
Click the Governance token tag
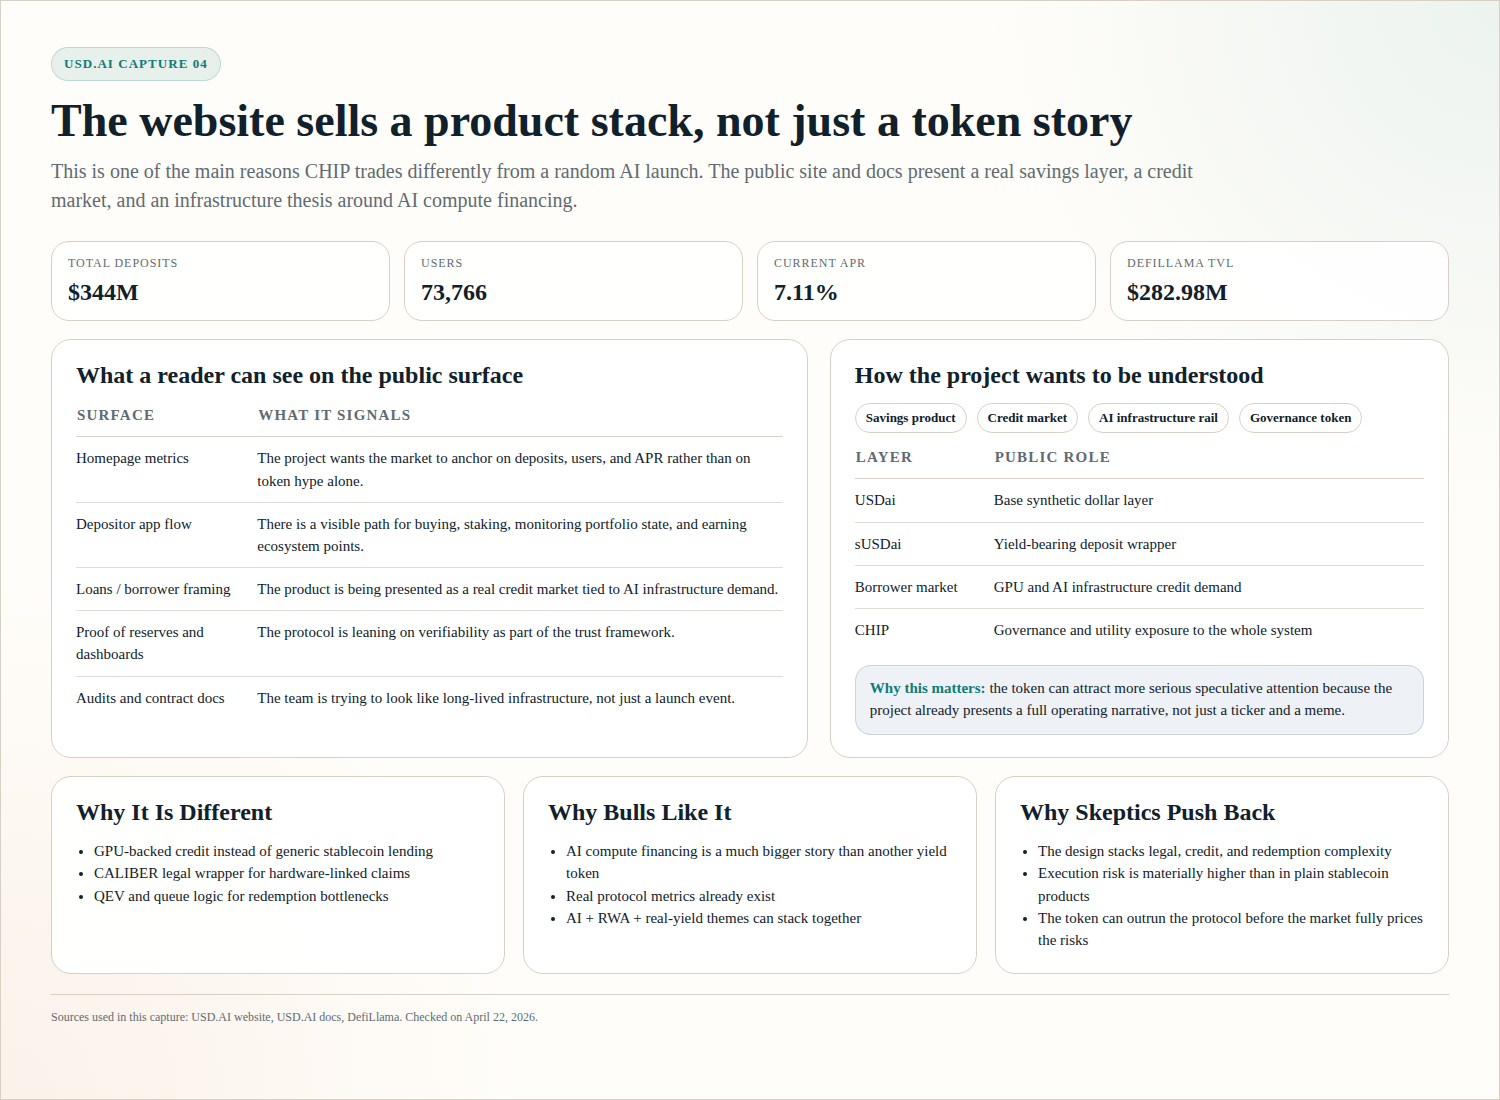point(1300,418)
